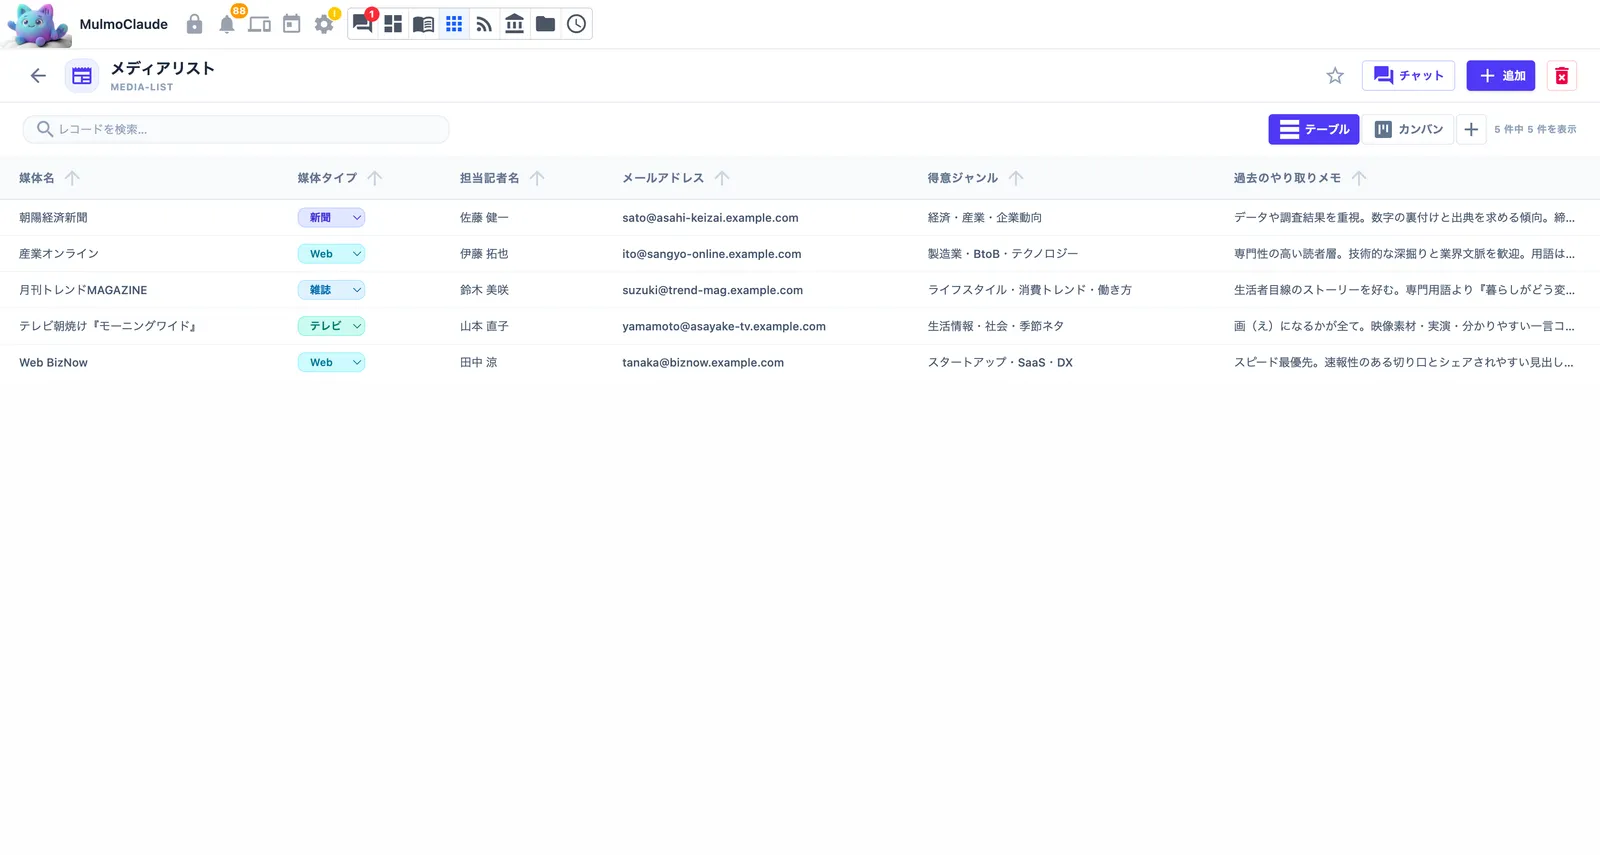The image size is (1600, 855).
Task: Click reporter name 田中 涼
Action: click(x=478, y=362)
